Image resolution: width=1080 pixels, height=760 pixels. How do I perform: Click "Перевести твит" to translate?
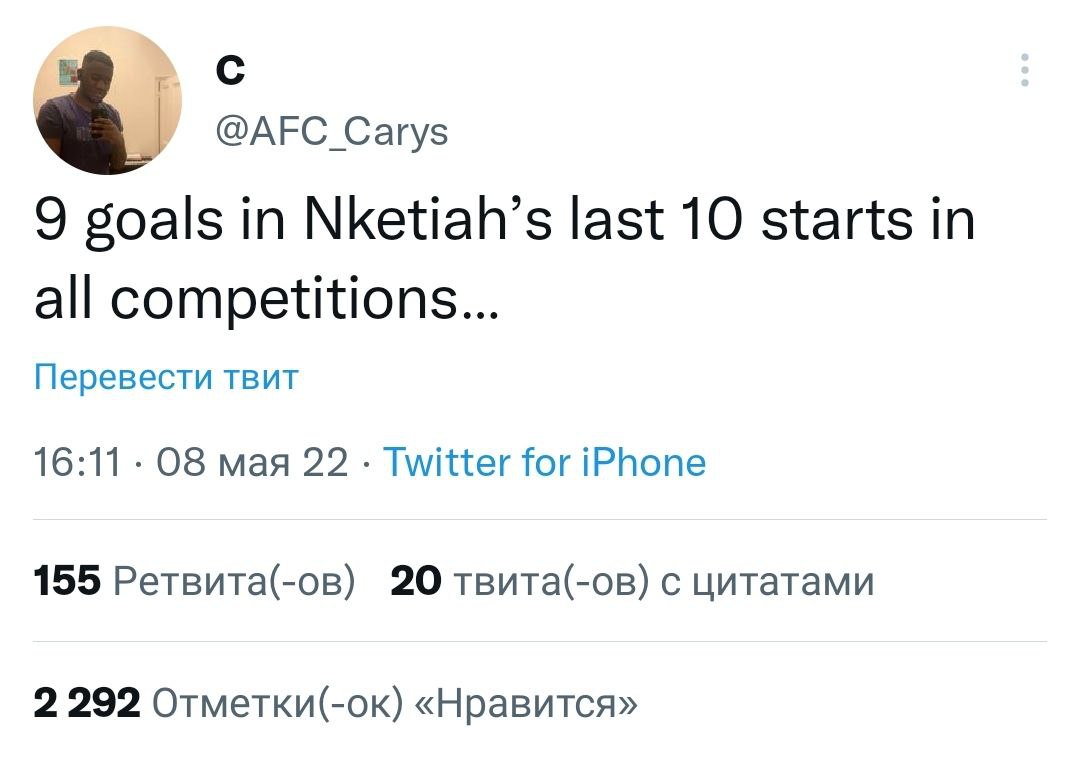click(x=166, y=378)
